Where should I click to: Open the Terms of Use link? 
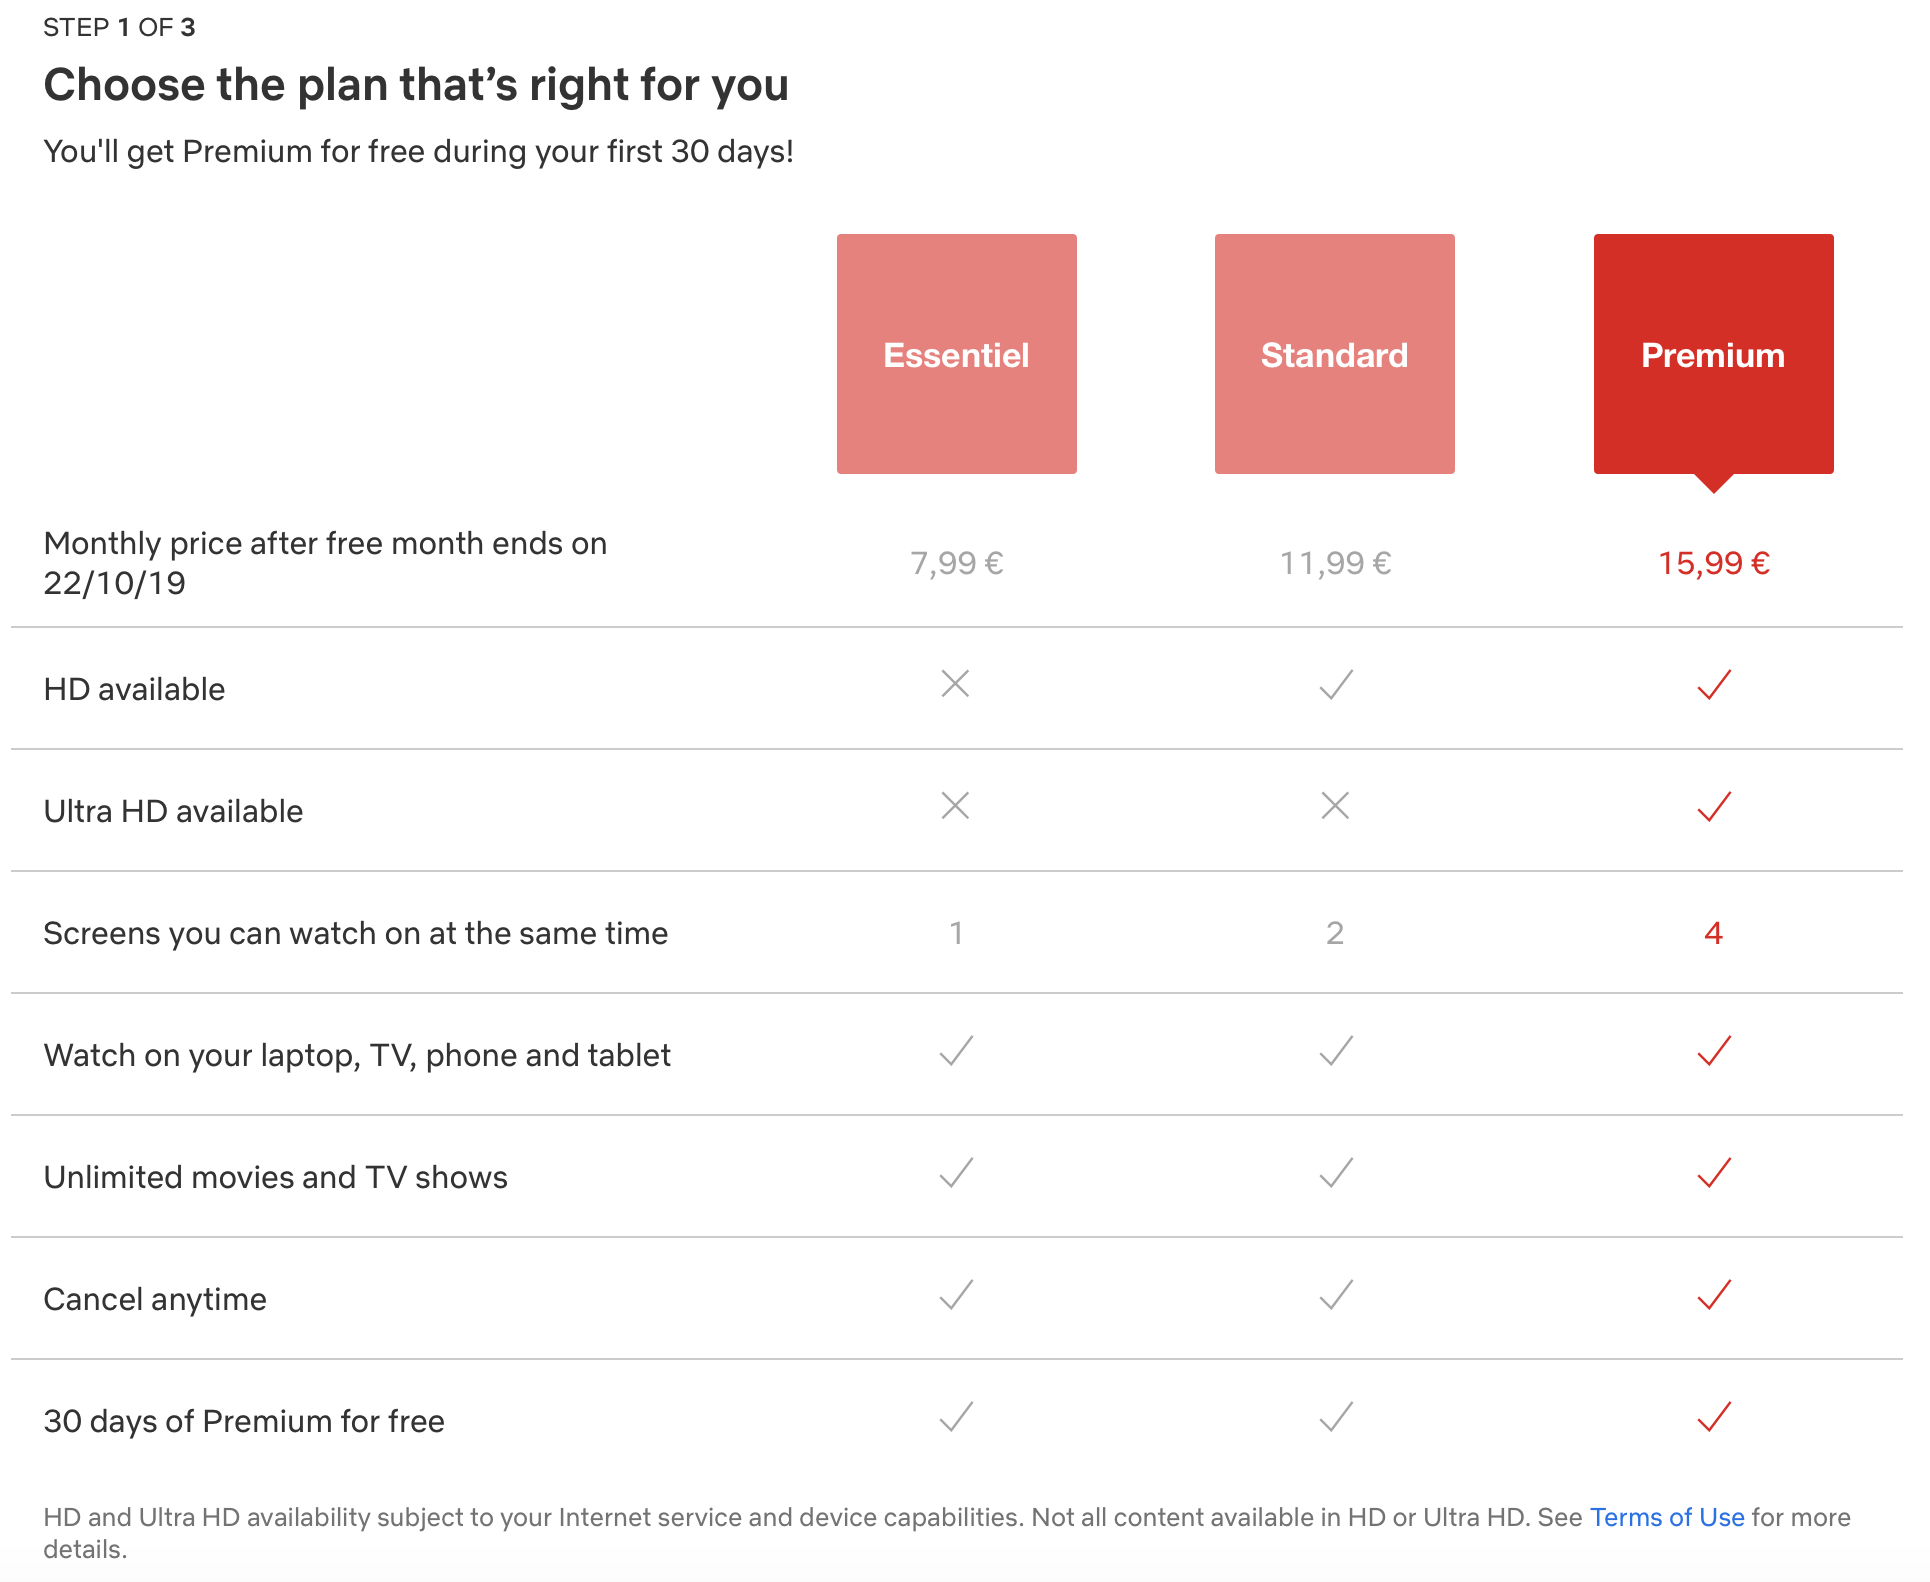pyautogui.click(x=1667, y=1517)
